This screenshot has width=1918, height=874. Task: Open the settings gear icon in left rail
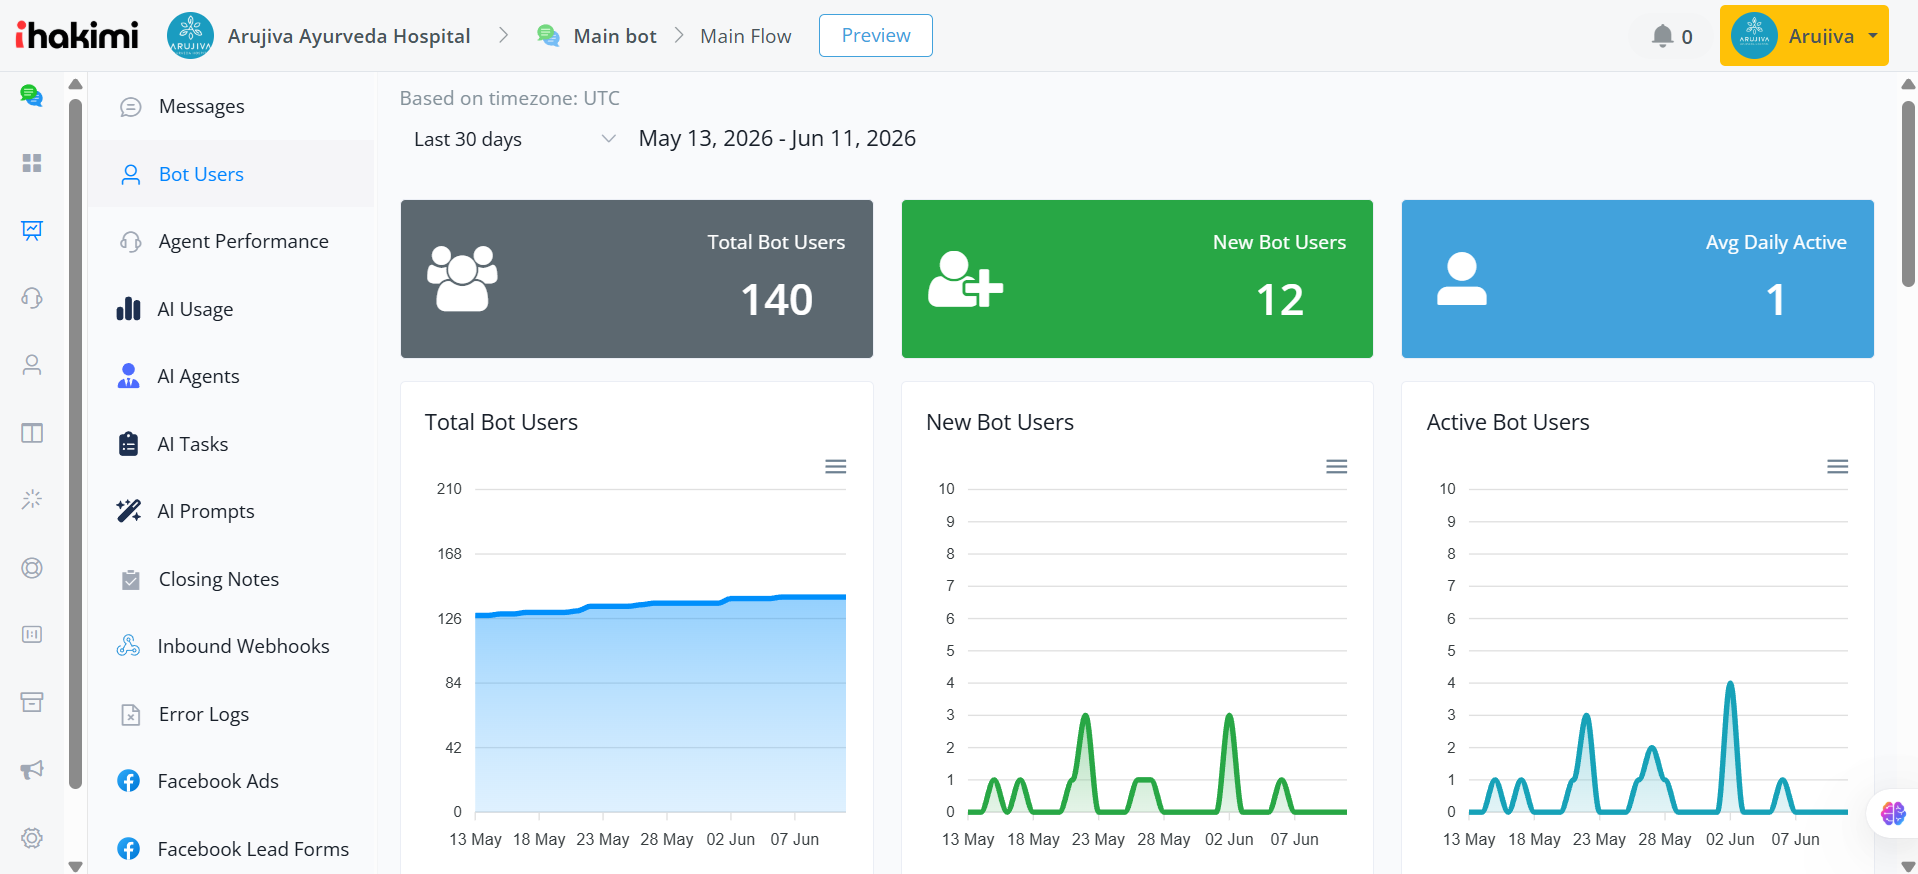pyautogui.click(x=32, y=838)
